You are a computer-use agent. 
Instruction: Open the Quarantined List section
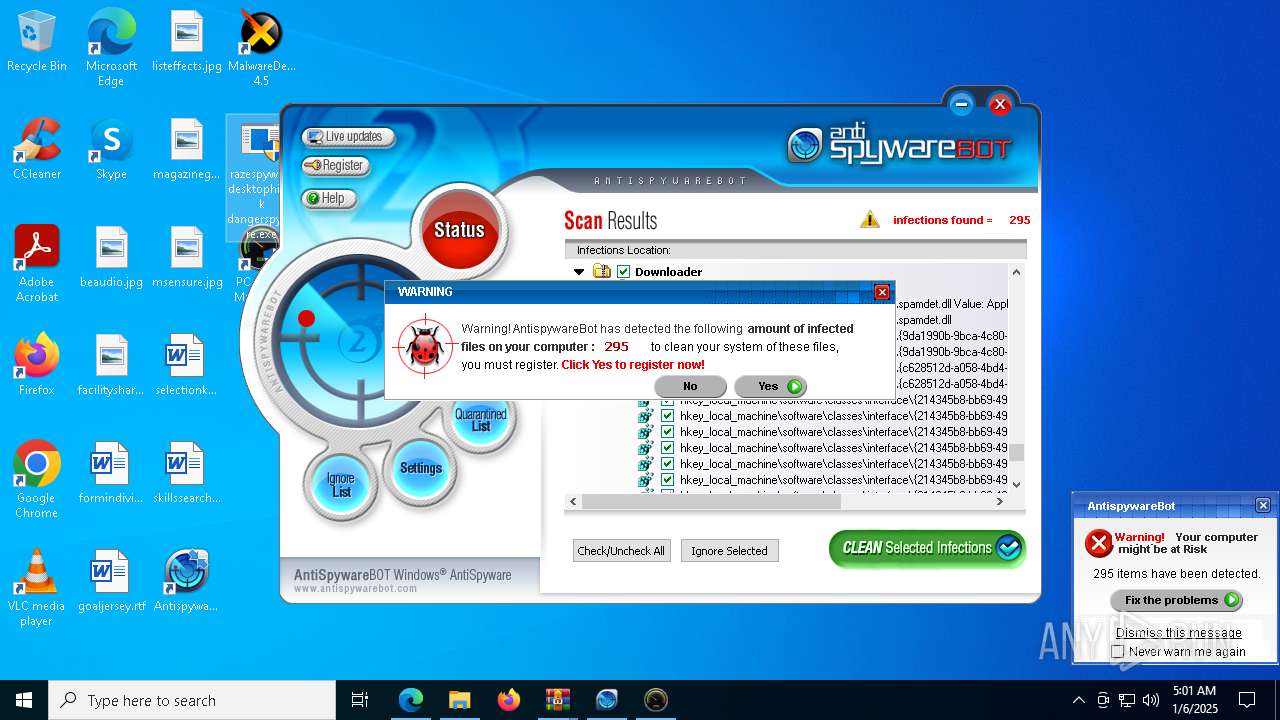481,420
